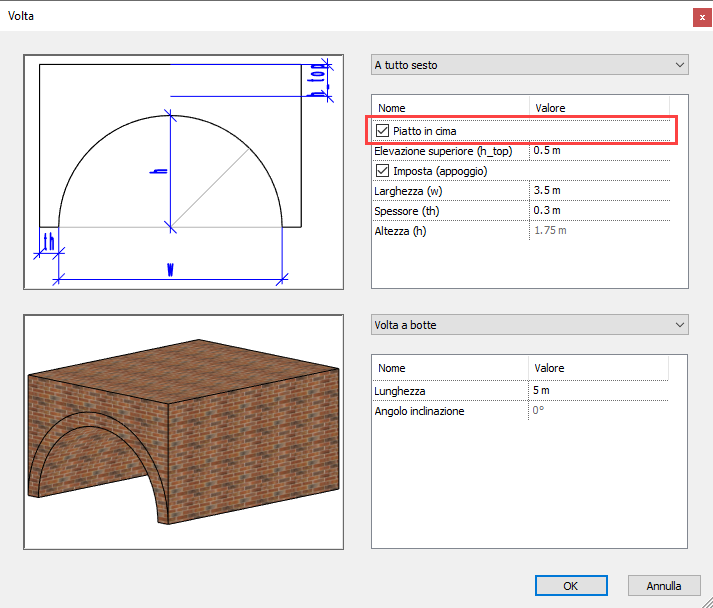Image resolution: width=713 pixels, height=608 pixels.
Task: Select the Lunghezza label
Action: [400, 392]
